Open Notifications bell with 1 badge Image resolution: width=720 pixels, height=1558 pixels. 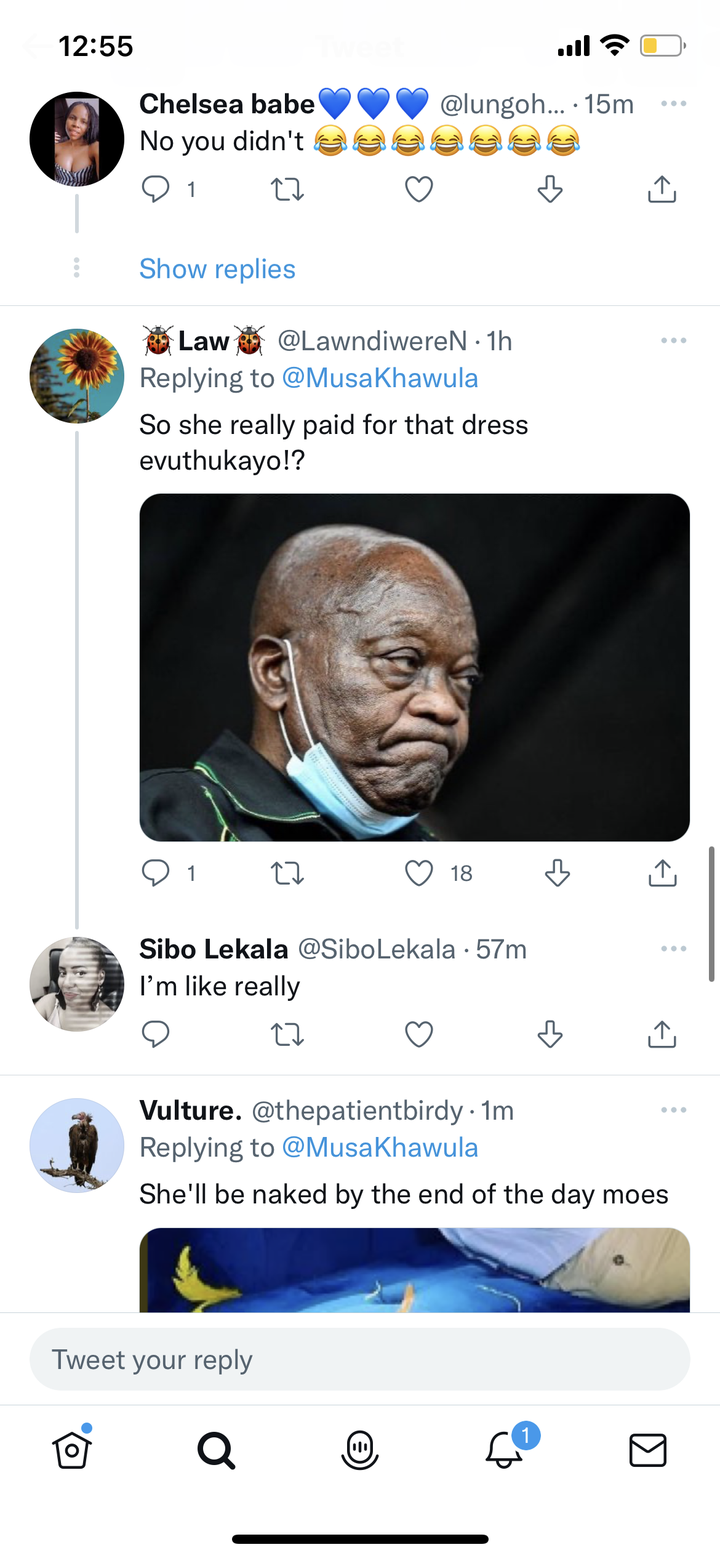pyautogui.click(x=505, y=1449)
